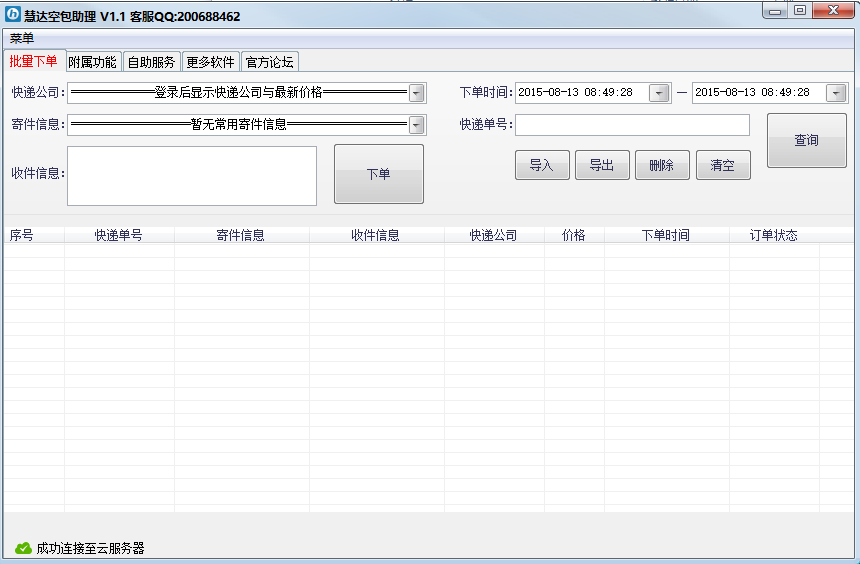Viewport: 860px width, 564px height.
Task: Sort by the 订单状态 column header
Action: point(773,236)
